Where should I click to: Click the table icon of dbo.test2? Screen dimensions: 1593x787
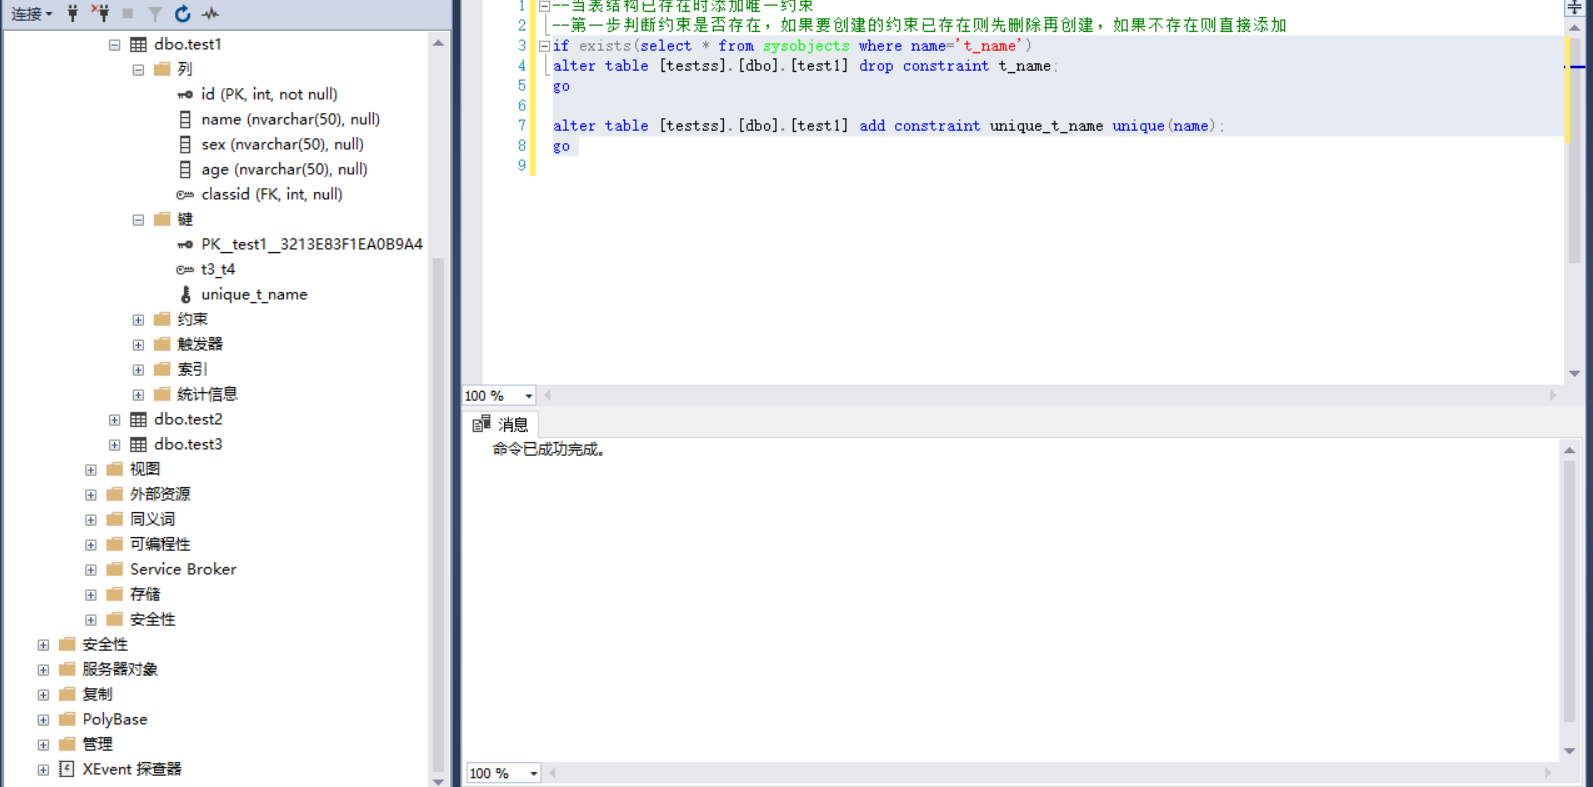(138, 419)
